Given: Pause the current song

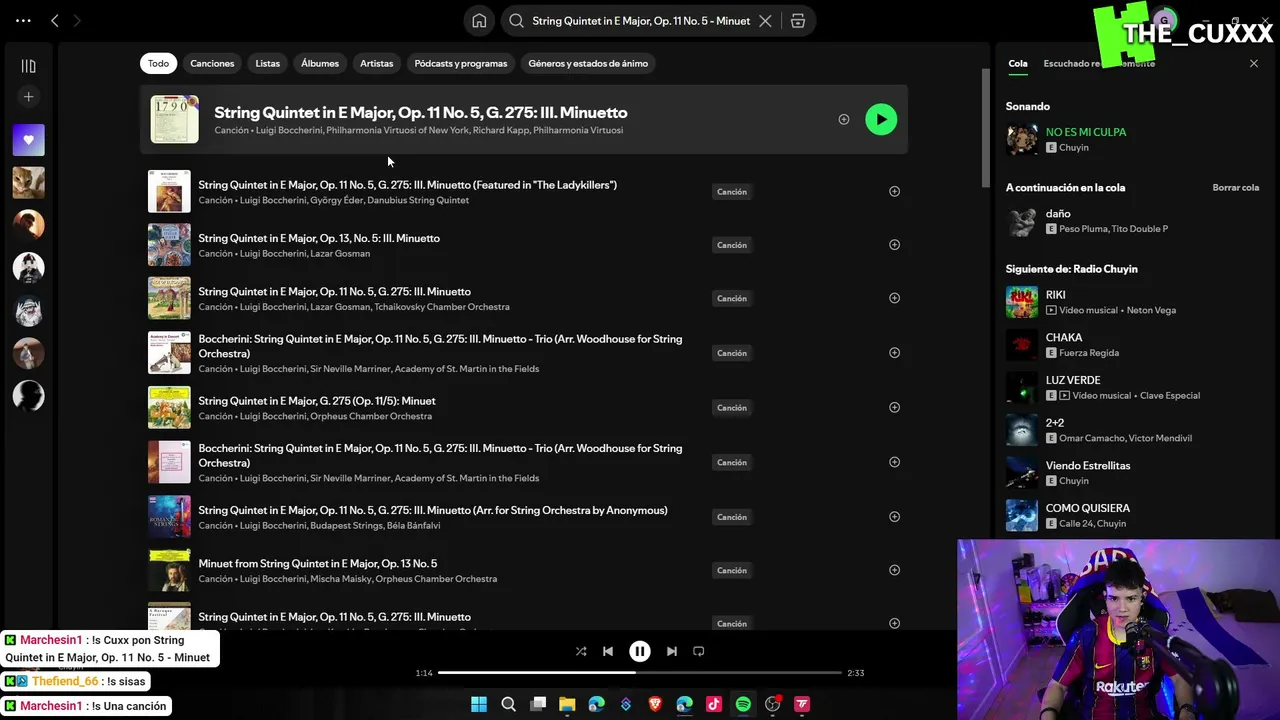Looking at the screenshot, I should [640, 651].
